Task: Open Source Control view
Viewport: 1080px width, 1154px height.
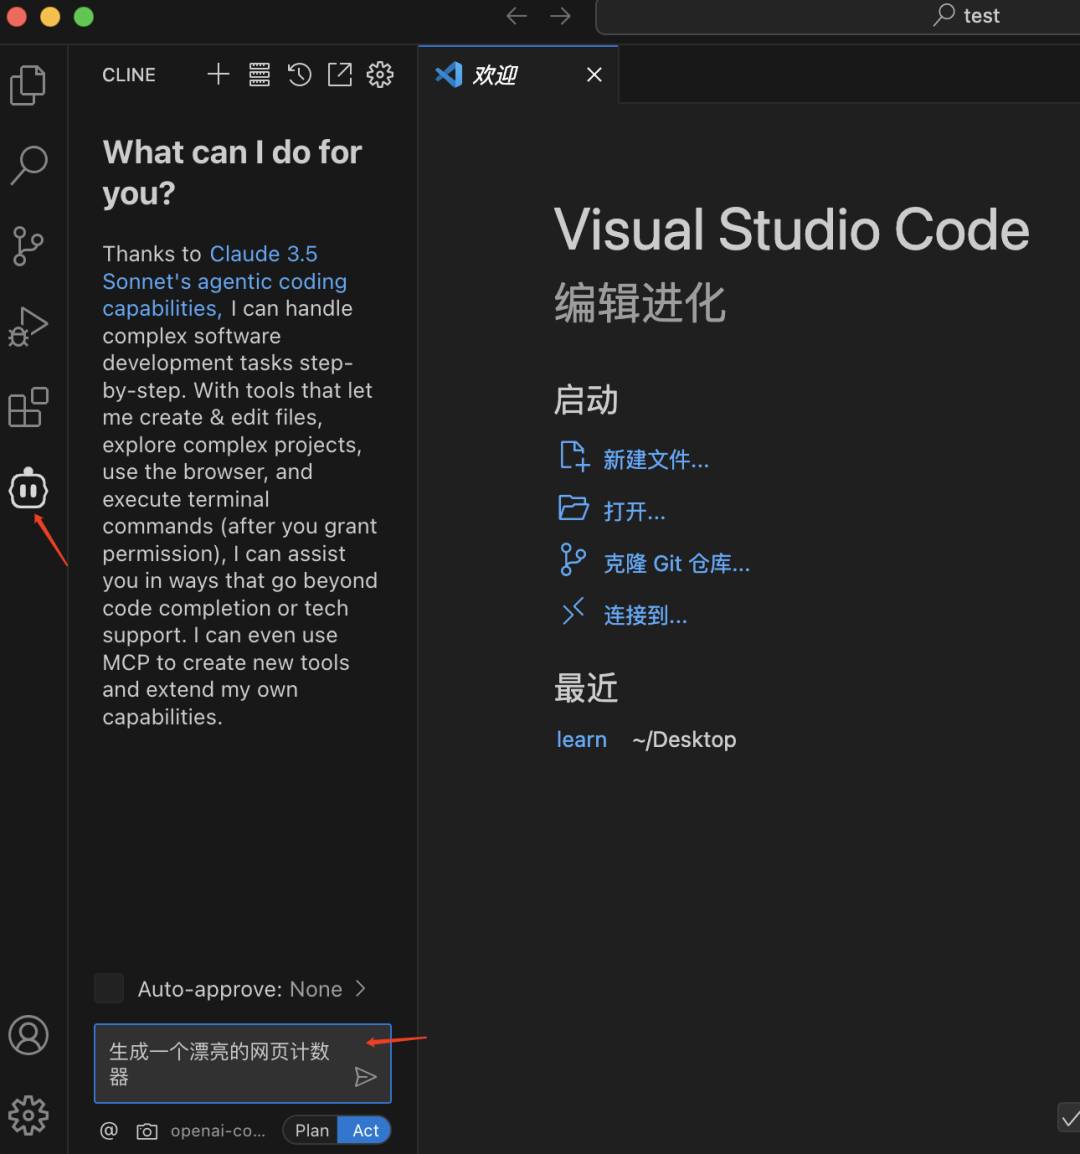Action: (x=28, y=246)
